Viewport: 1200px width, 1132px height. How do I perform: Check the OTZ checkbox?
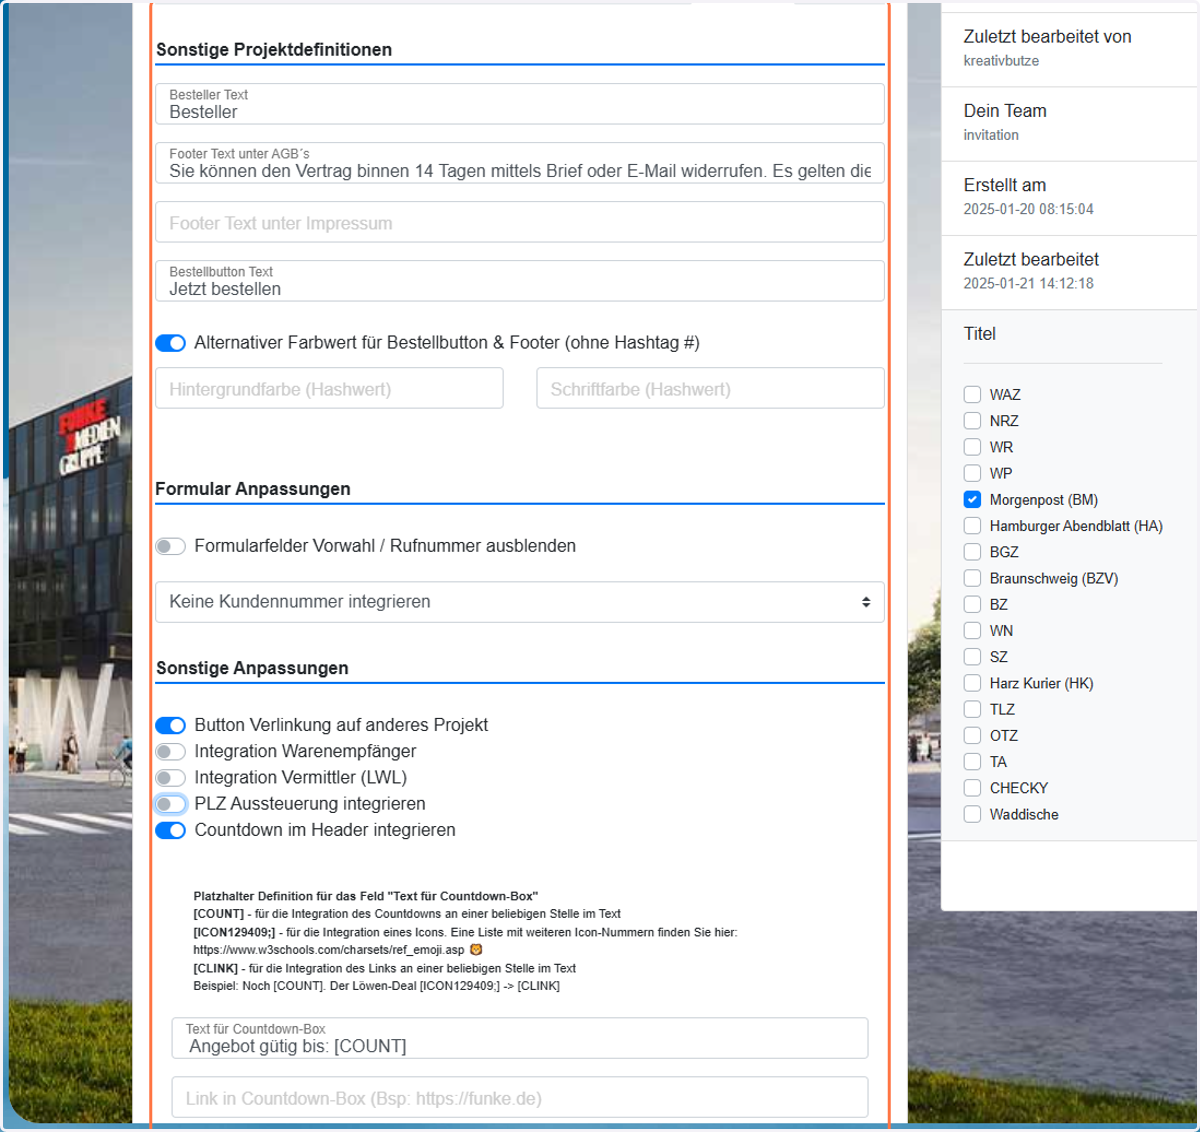tap(972, 735)
